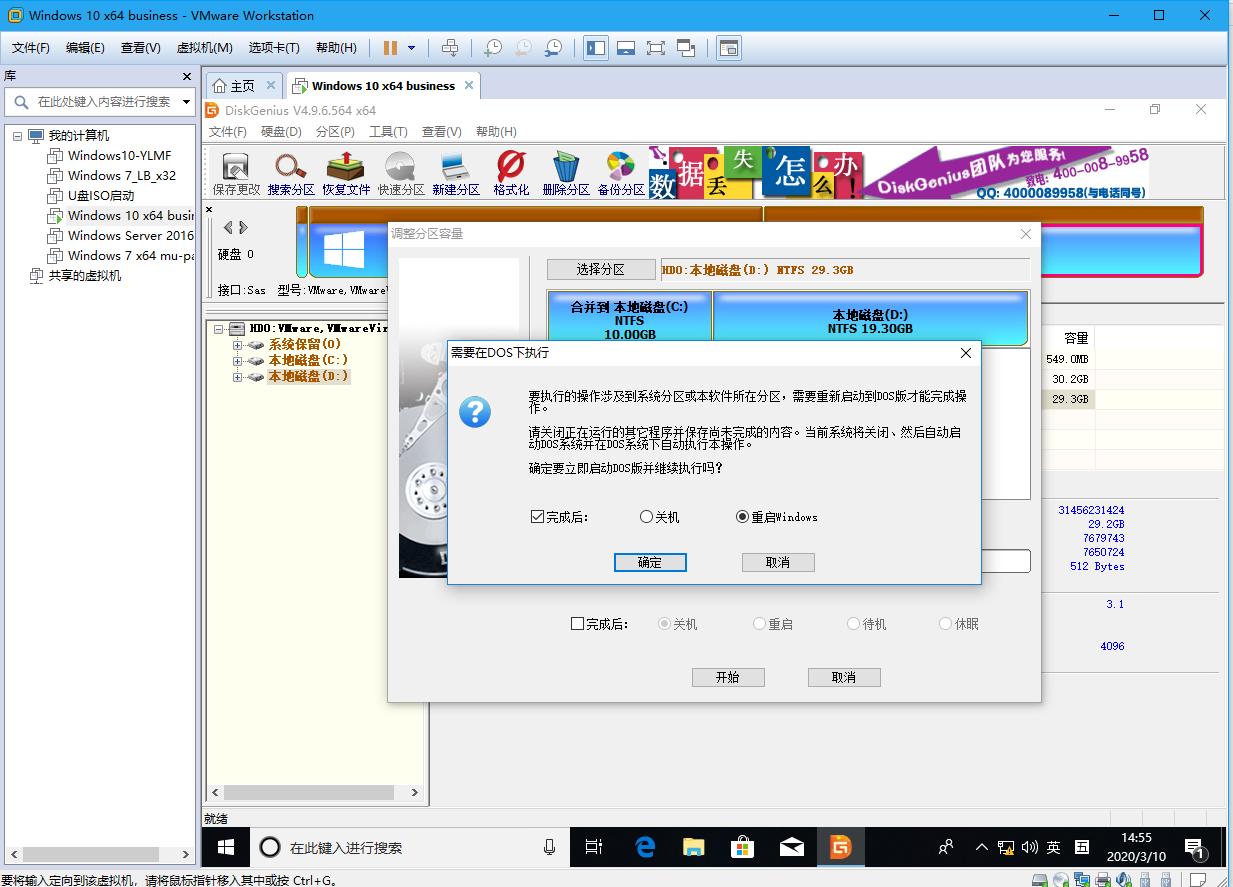The height and width of the screenshot is (887, 1233).
Task: Select the 搜索分区 tool
Action: [290, 170]
